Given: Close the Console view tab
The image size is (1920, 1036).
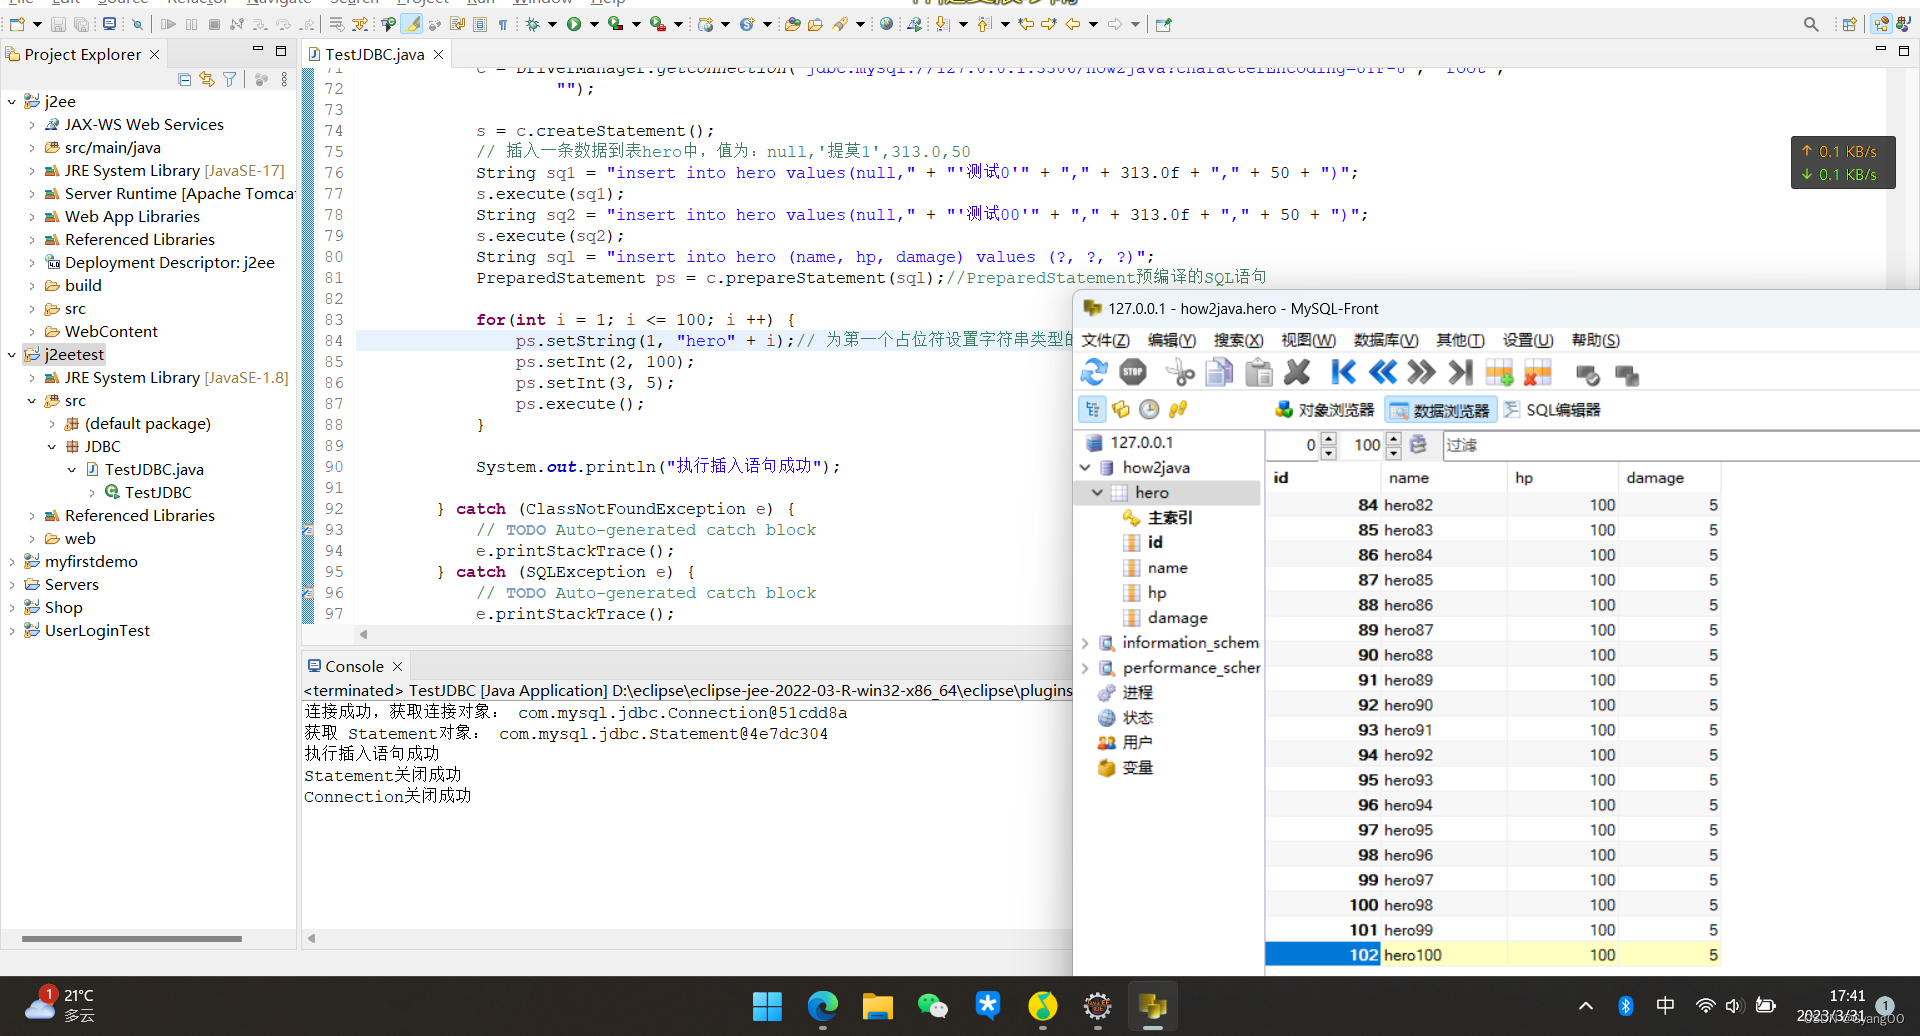Looking at the screenshot, I should pos(397,666).
